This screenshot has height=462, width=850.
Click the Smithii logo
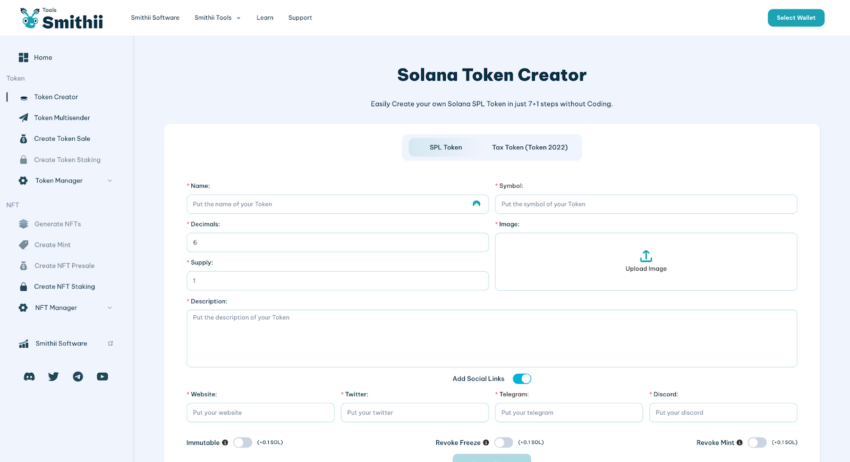[61, 18]
